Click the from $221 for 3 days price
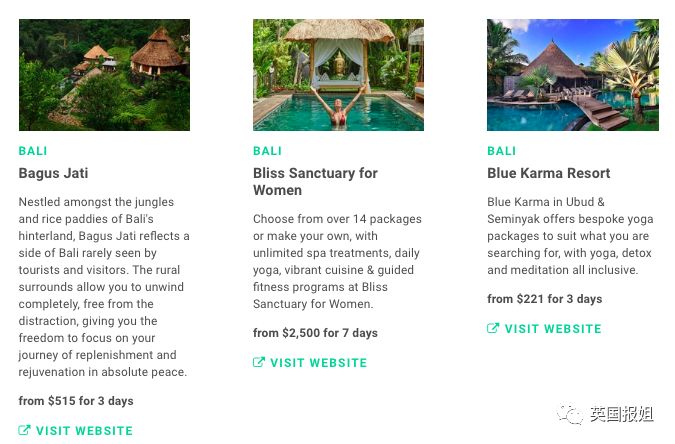The width and height of the screenshot is (675, 444). pyautogui.click(x=545, y=299)
